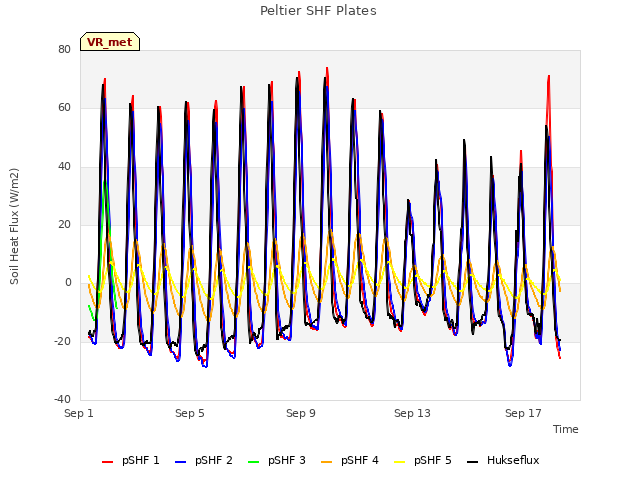Click the red pSHF 1 legend swatch
Image resolution: width=640 pixels, height=480 pixels.
pos(107,462)
